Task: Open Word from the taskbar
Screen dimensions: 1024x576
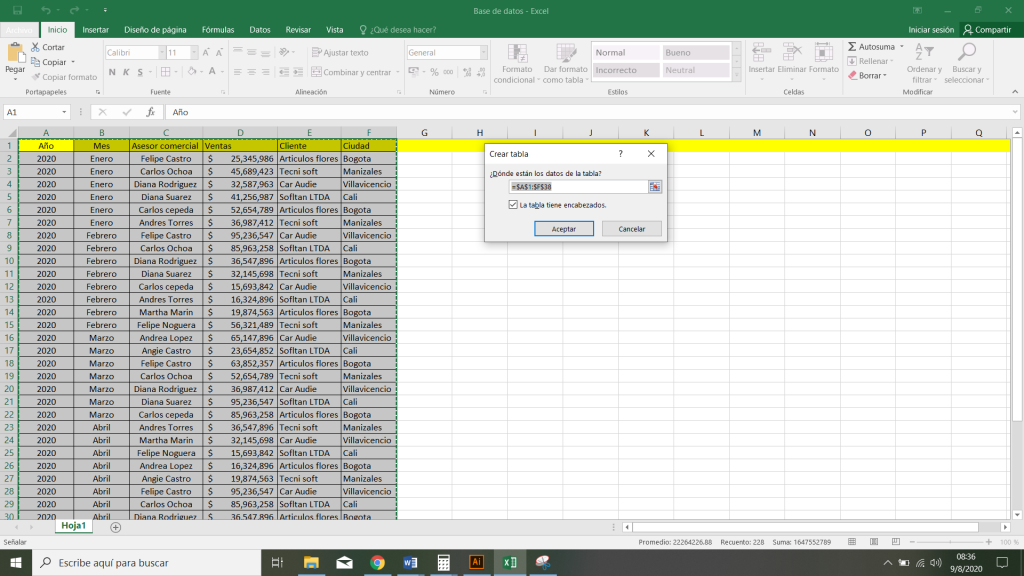Action: point(410,562)
